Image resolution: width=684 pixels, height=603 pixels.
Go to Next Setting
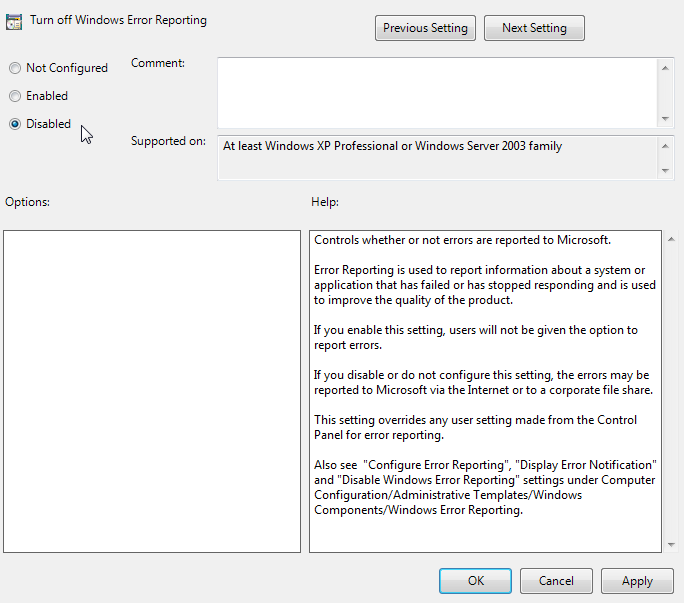(x=534, y=28)
